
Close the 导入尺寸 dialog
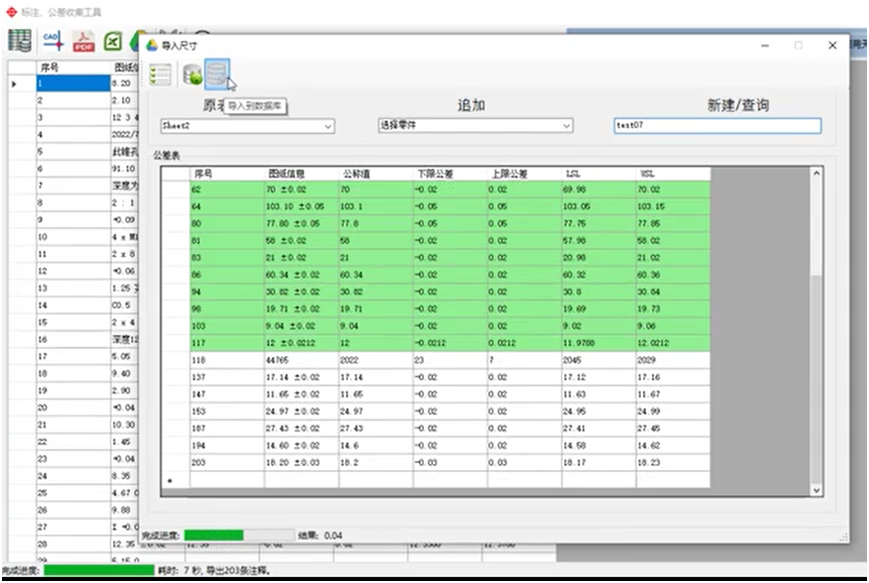[x=832, y=45]
